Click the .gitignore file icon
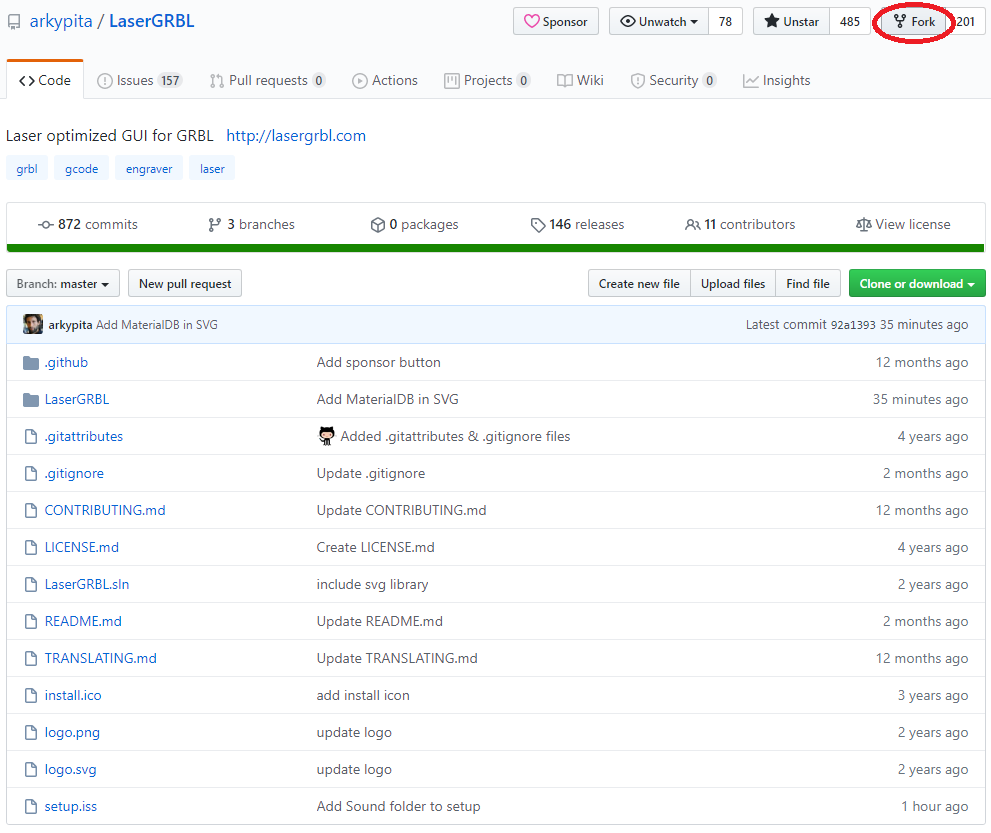 point(31,473)
